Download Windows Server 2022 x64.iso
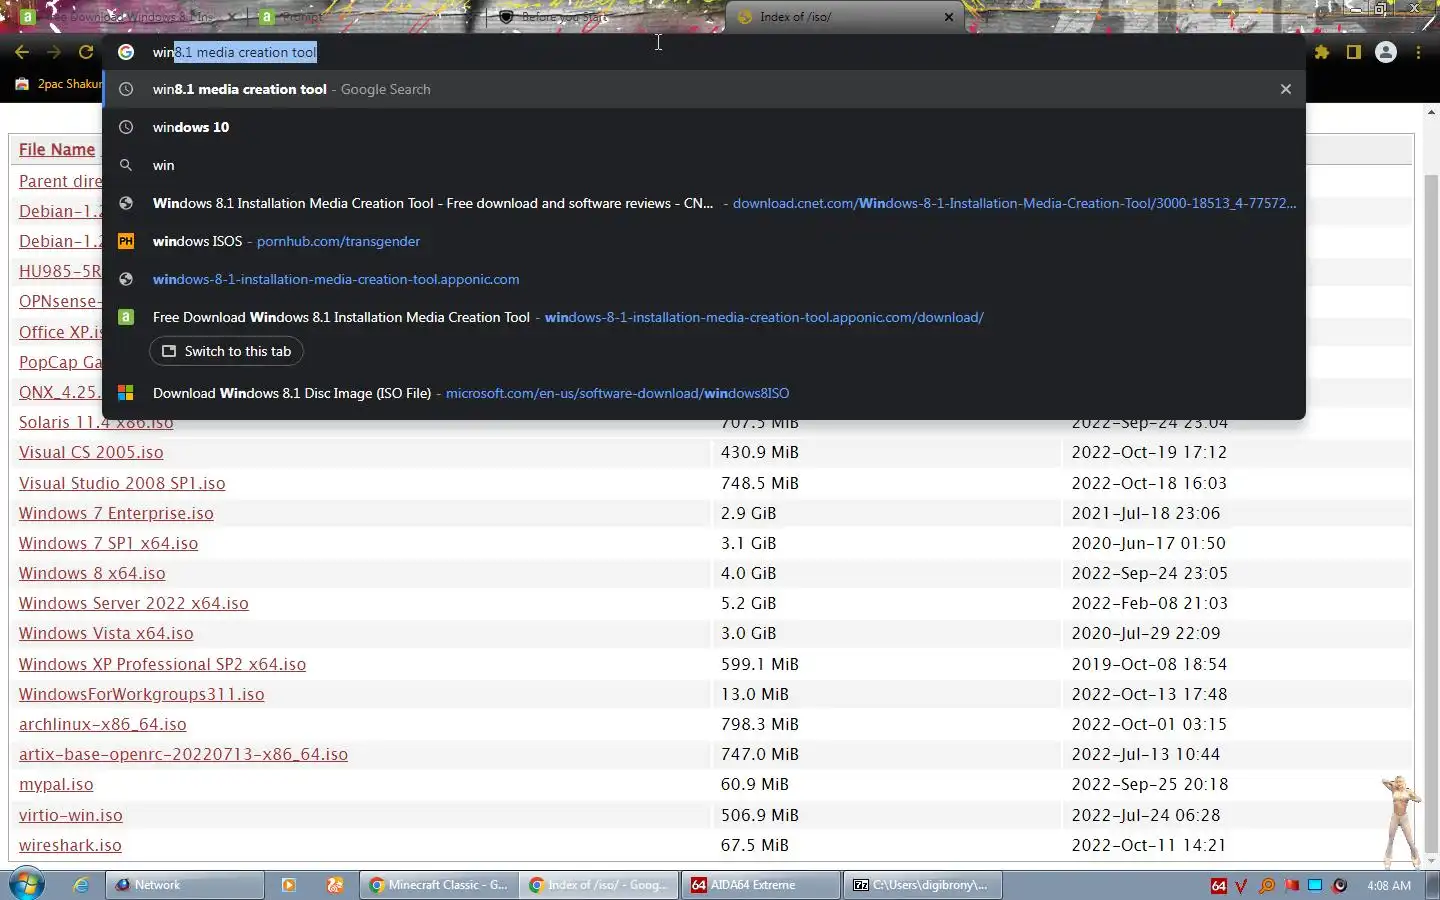 click(134, 603)
